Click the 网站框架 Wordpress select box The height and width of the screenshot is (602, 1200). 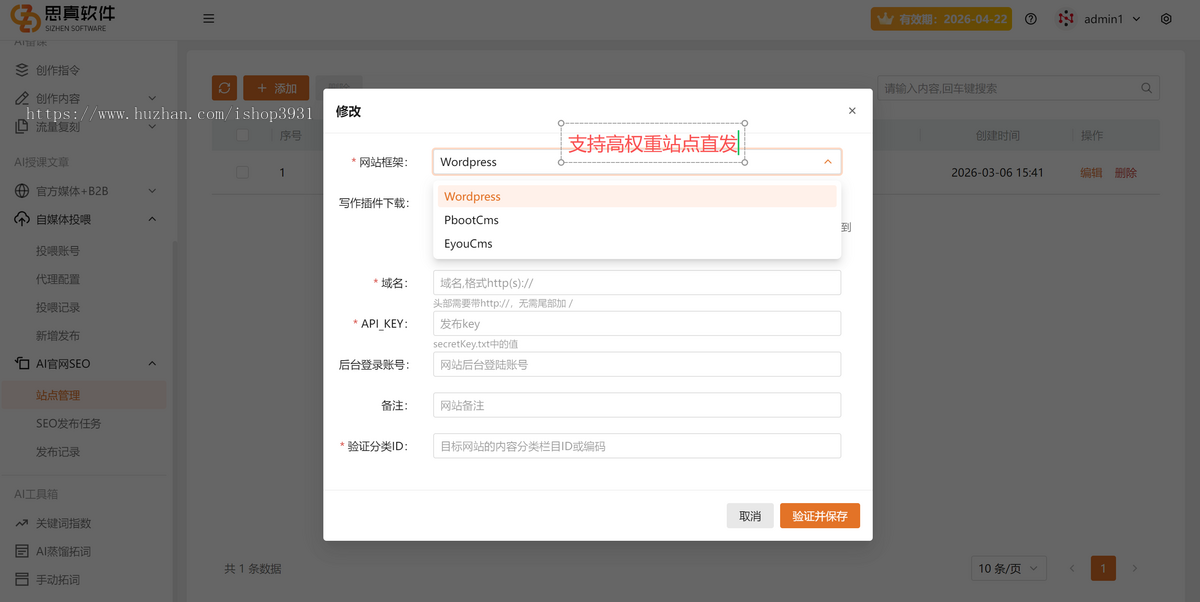tap(637, 161)
